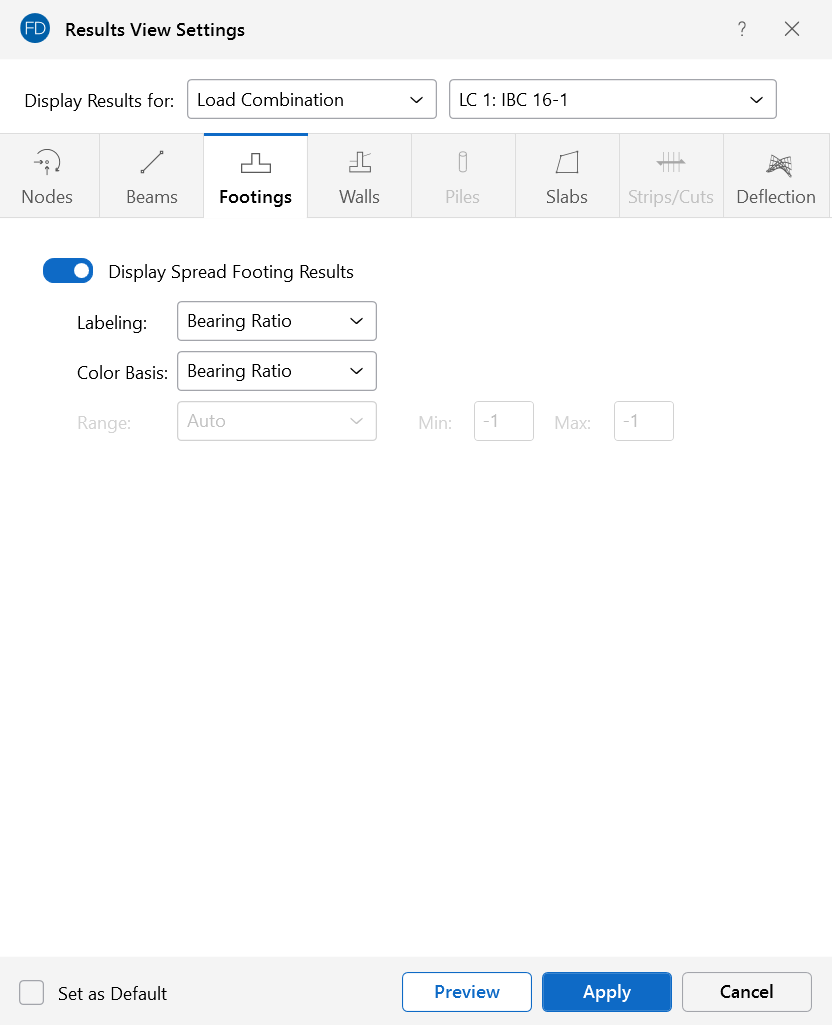Switch to the Walls tab label
The width and height of the screenshot is (832, 1025).
pos(359,197)
